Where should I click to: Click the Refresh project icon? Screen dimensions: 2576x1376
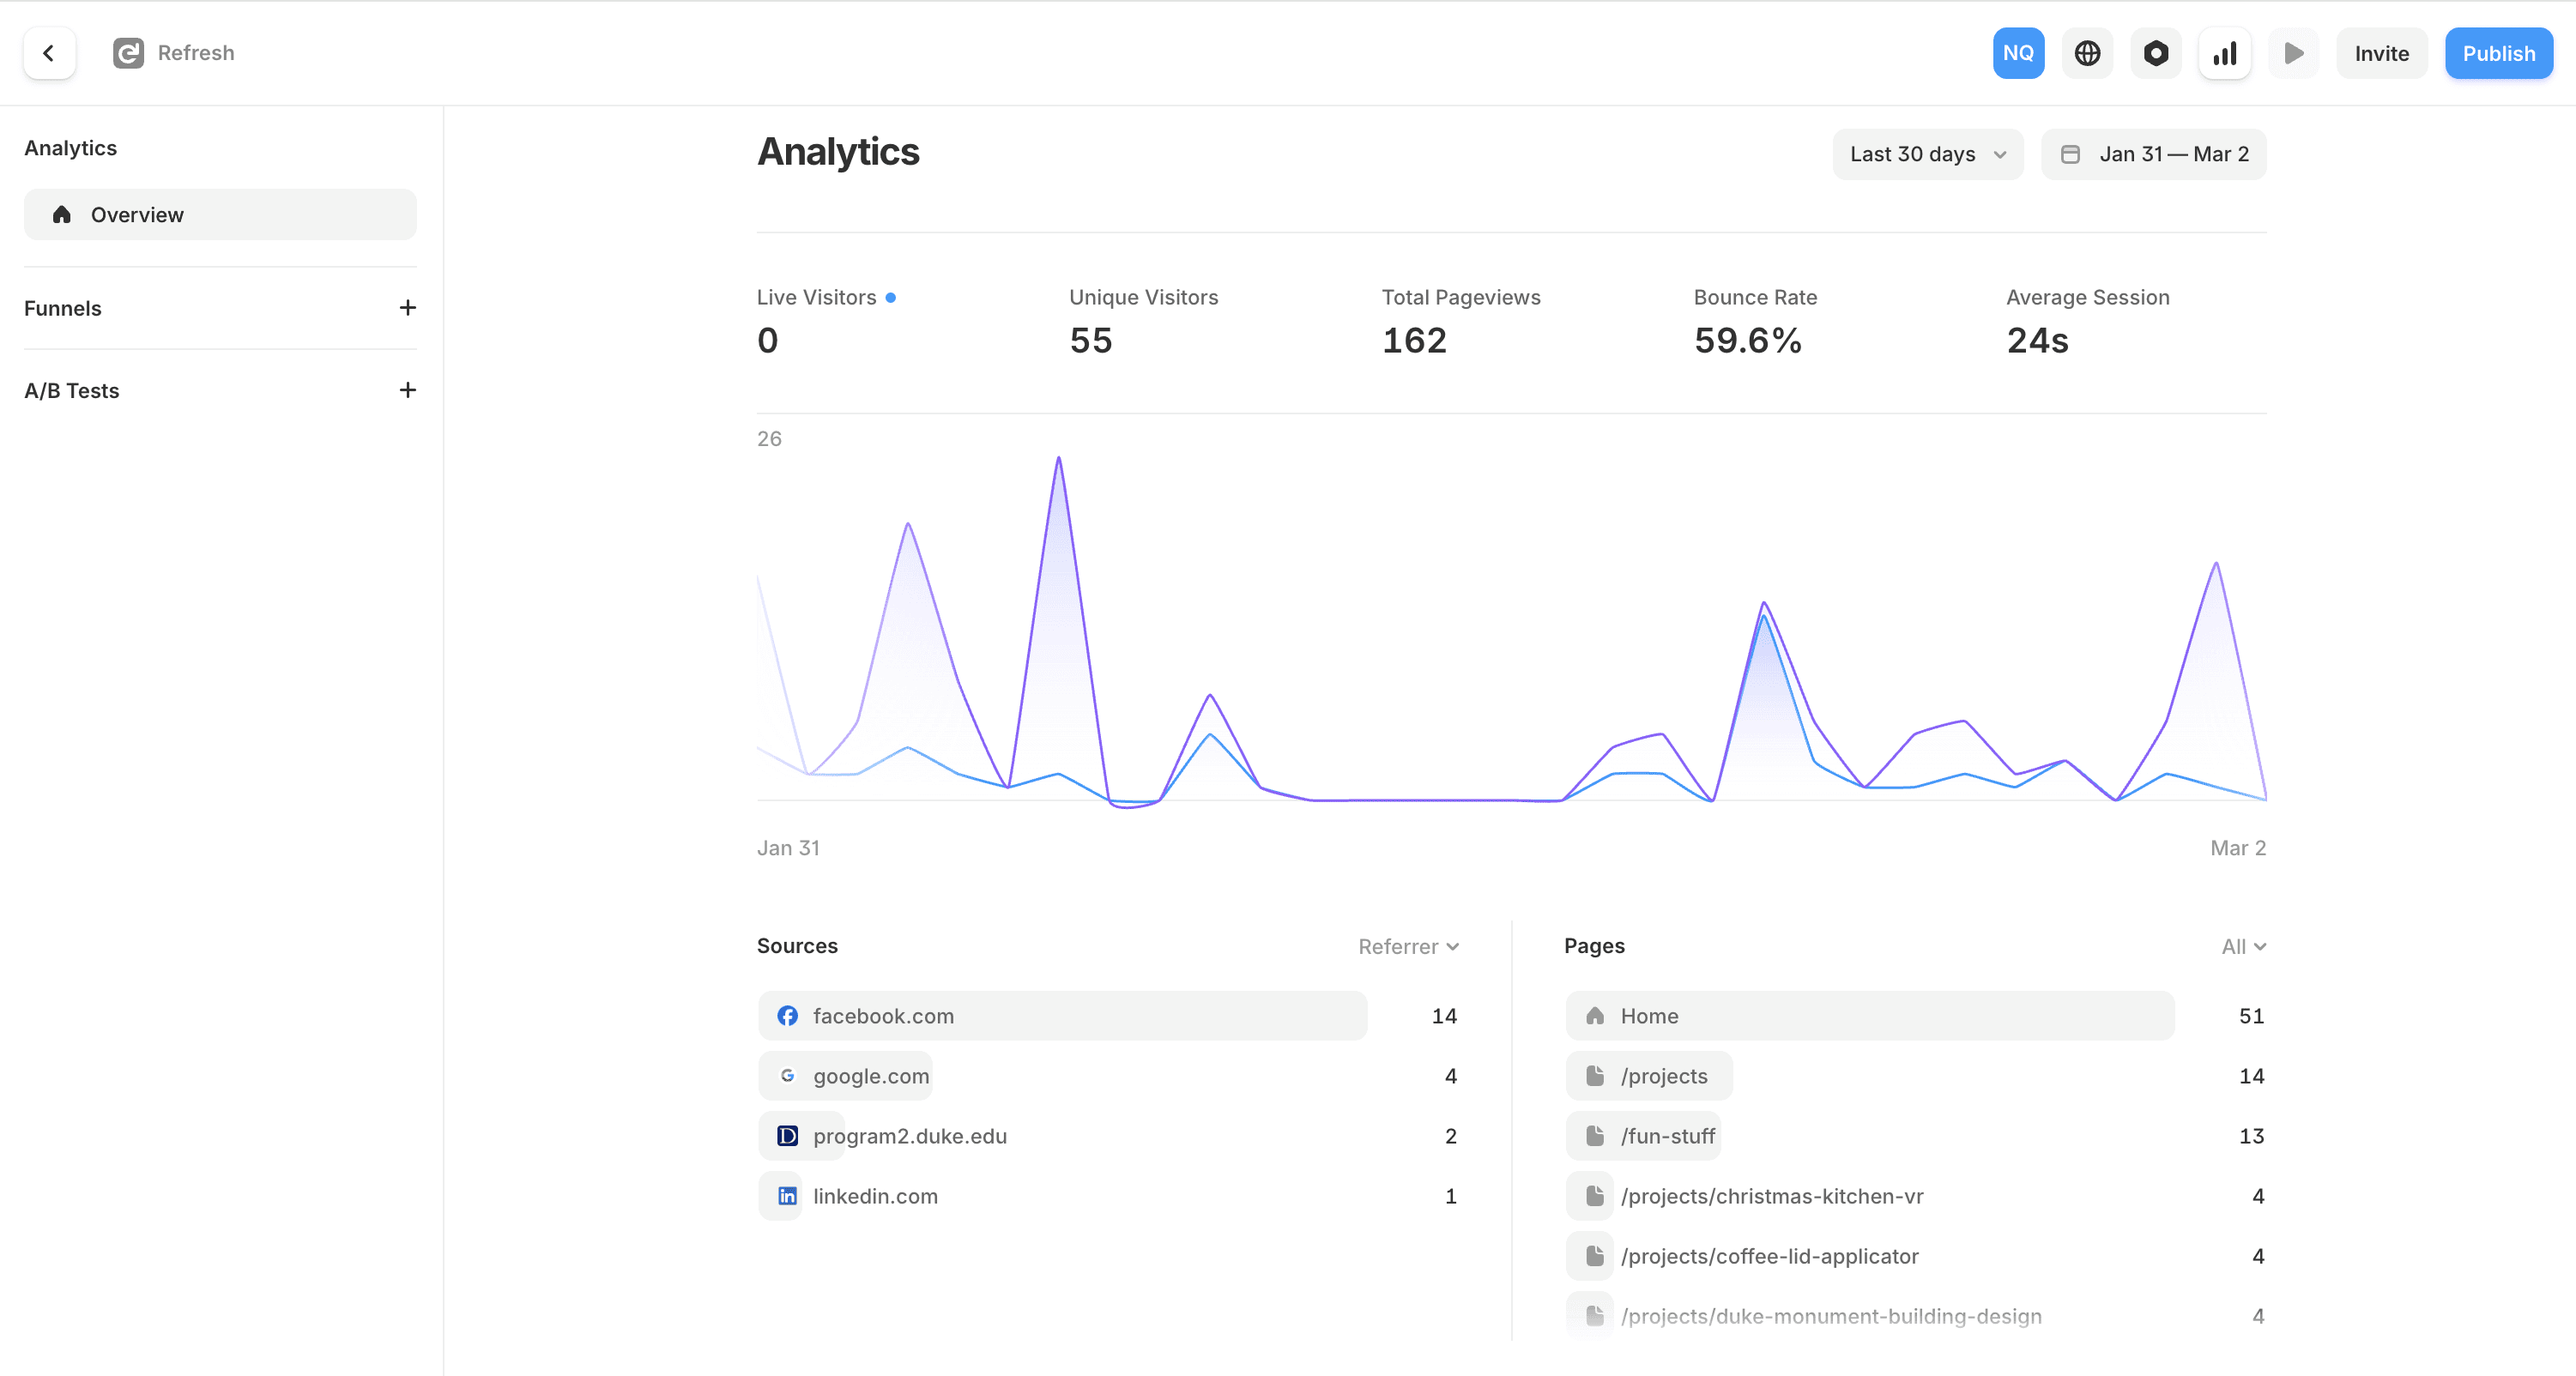point(128,53)
